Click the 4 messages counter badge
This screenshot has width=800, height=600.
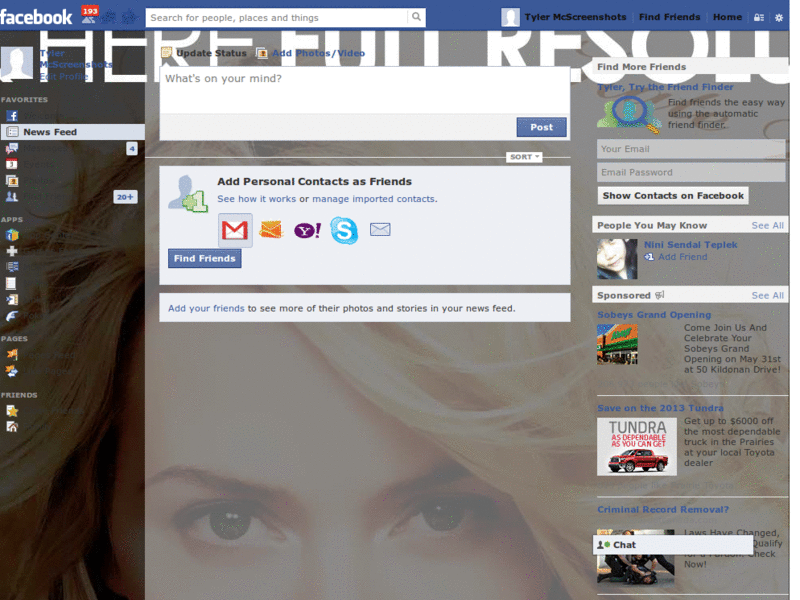point(132,148)
